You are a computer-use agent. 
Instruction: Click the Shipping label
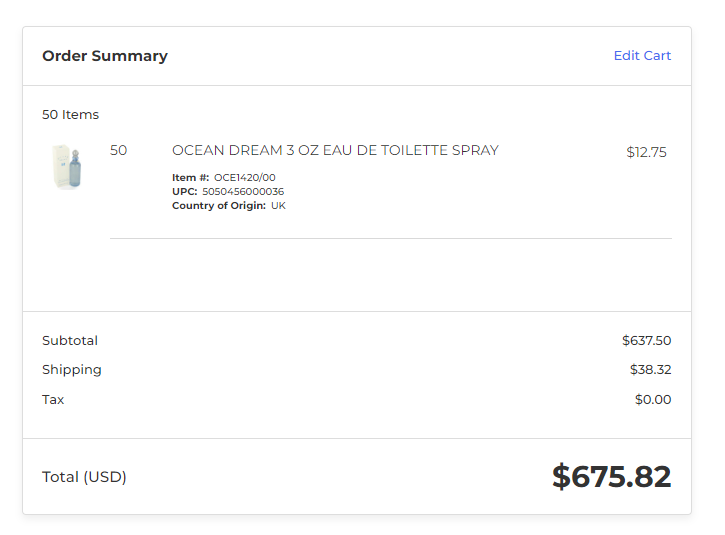72,370
